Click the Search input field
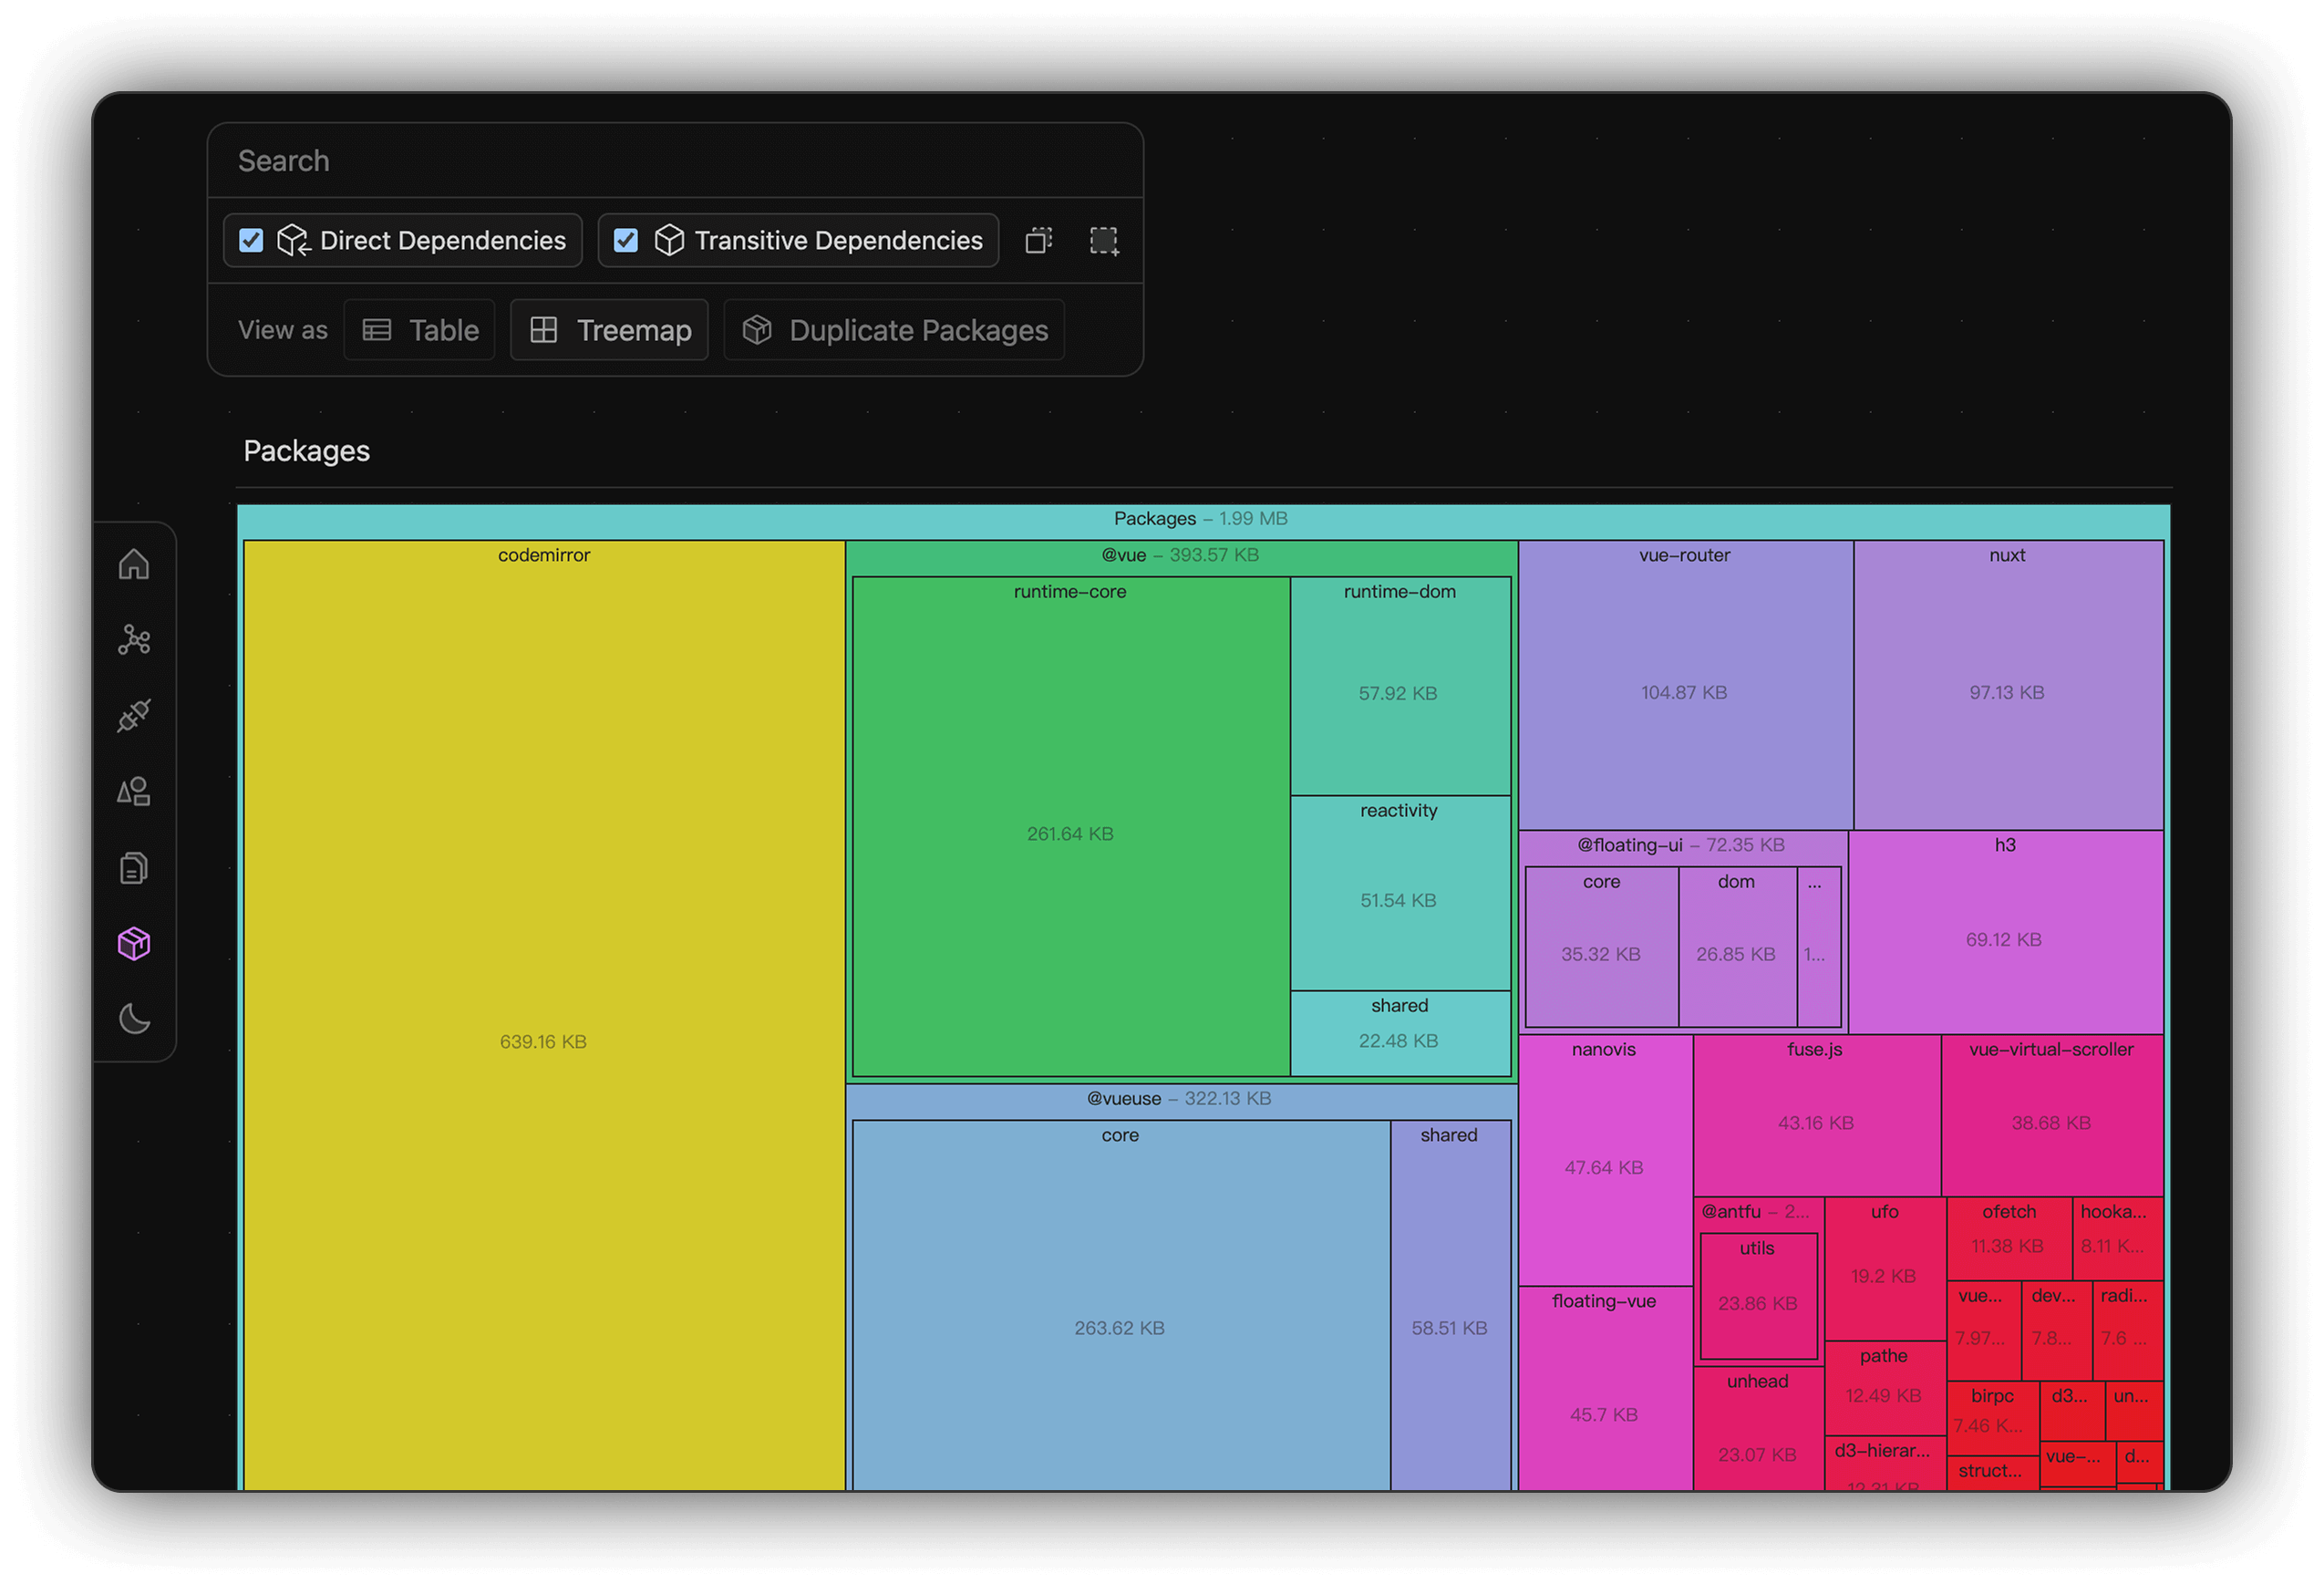 pos(676,160)
